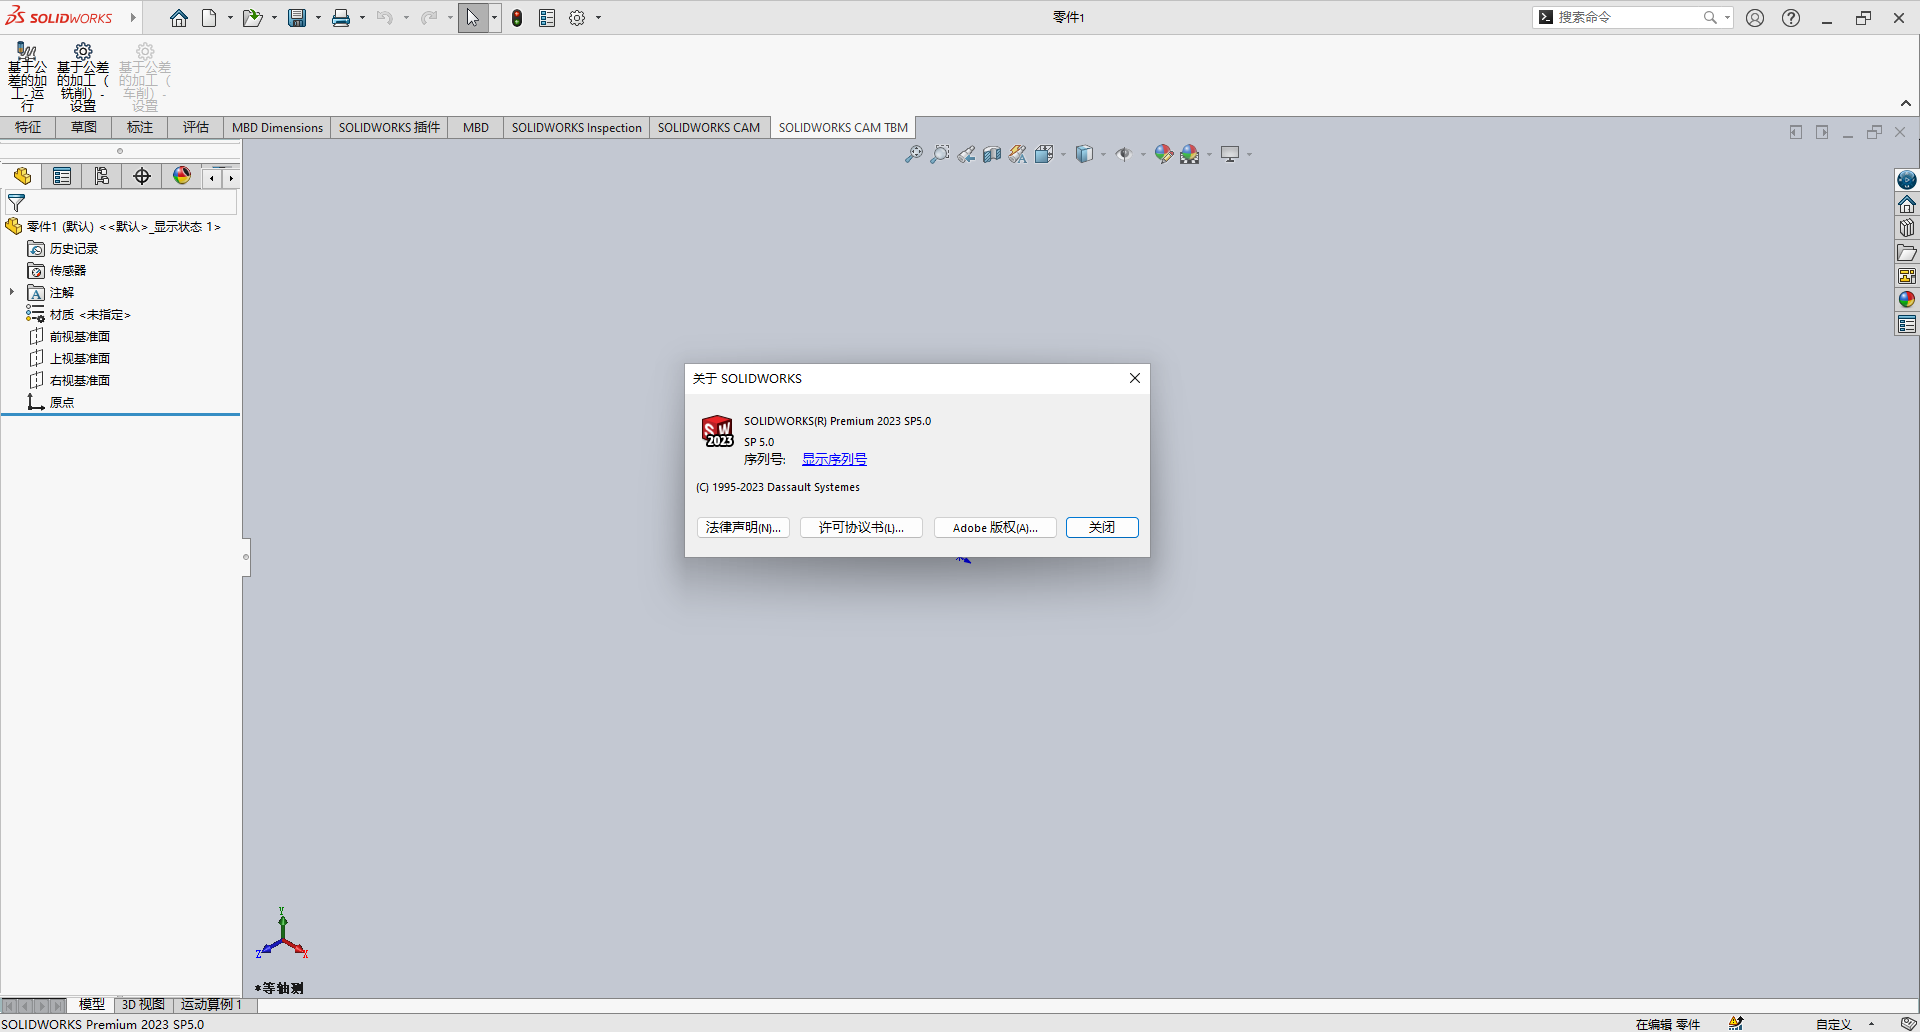Click Previous View icon

click(966, 154)
